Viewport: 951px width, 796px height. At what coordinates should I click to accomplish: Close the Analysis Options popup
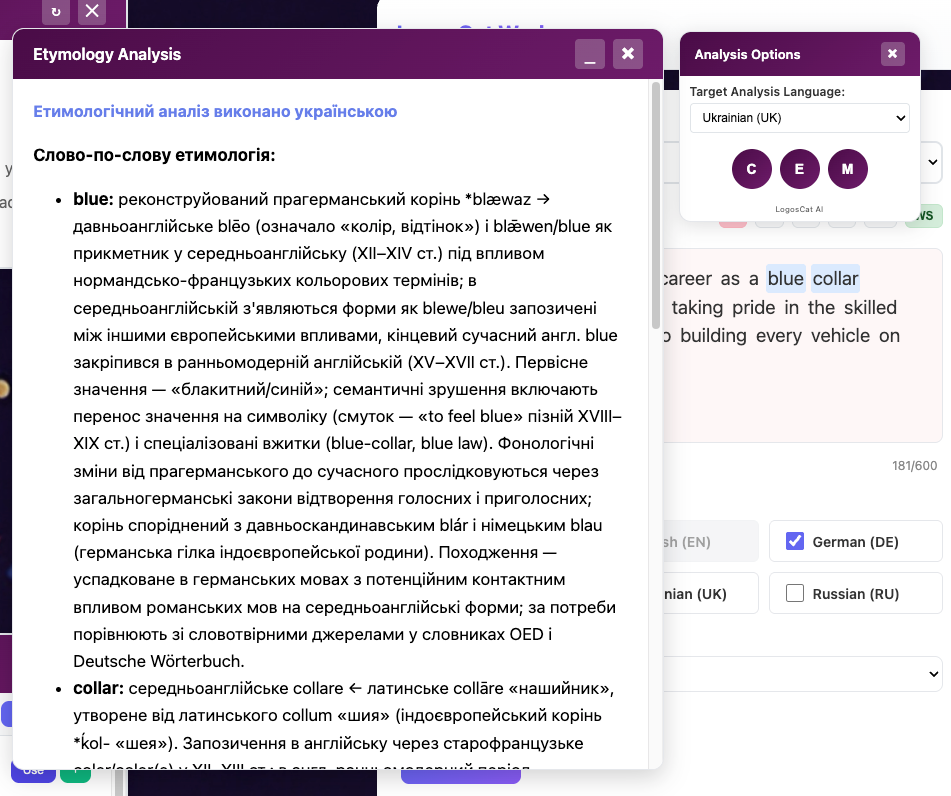892,54
